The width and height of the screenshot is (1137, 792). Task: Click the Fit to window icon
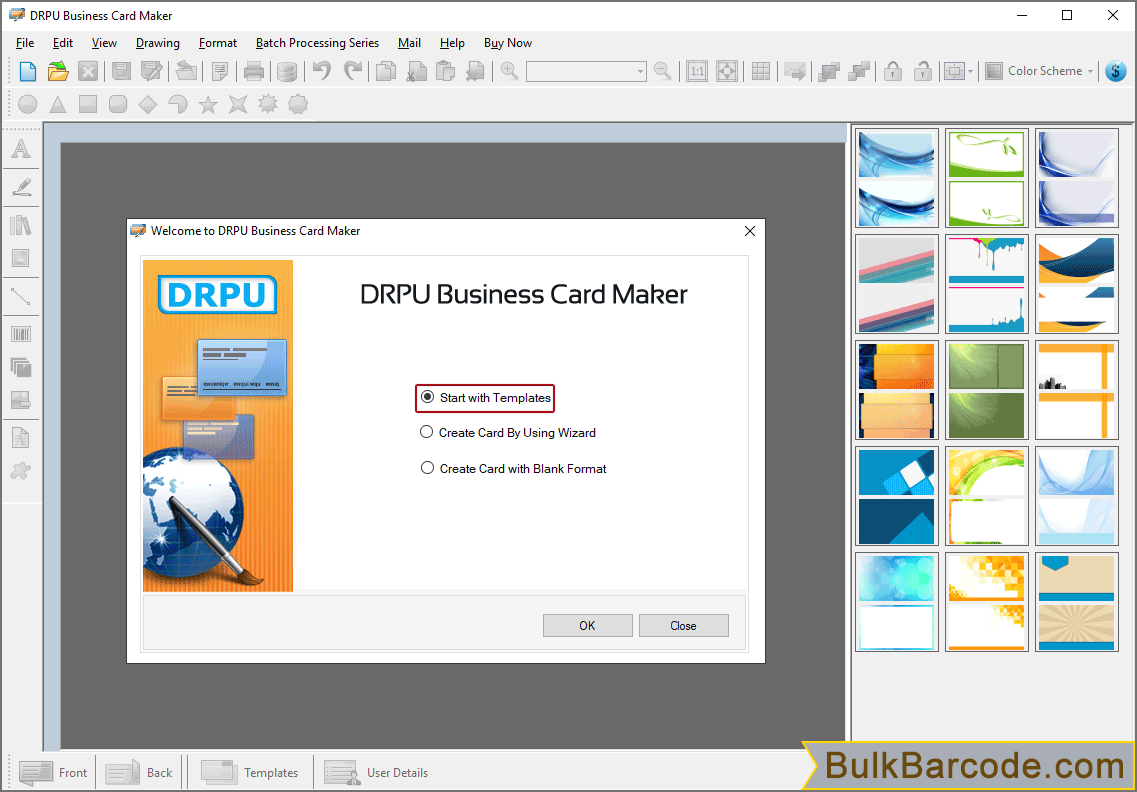click(x=727, y=71)
